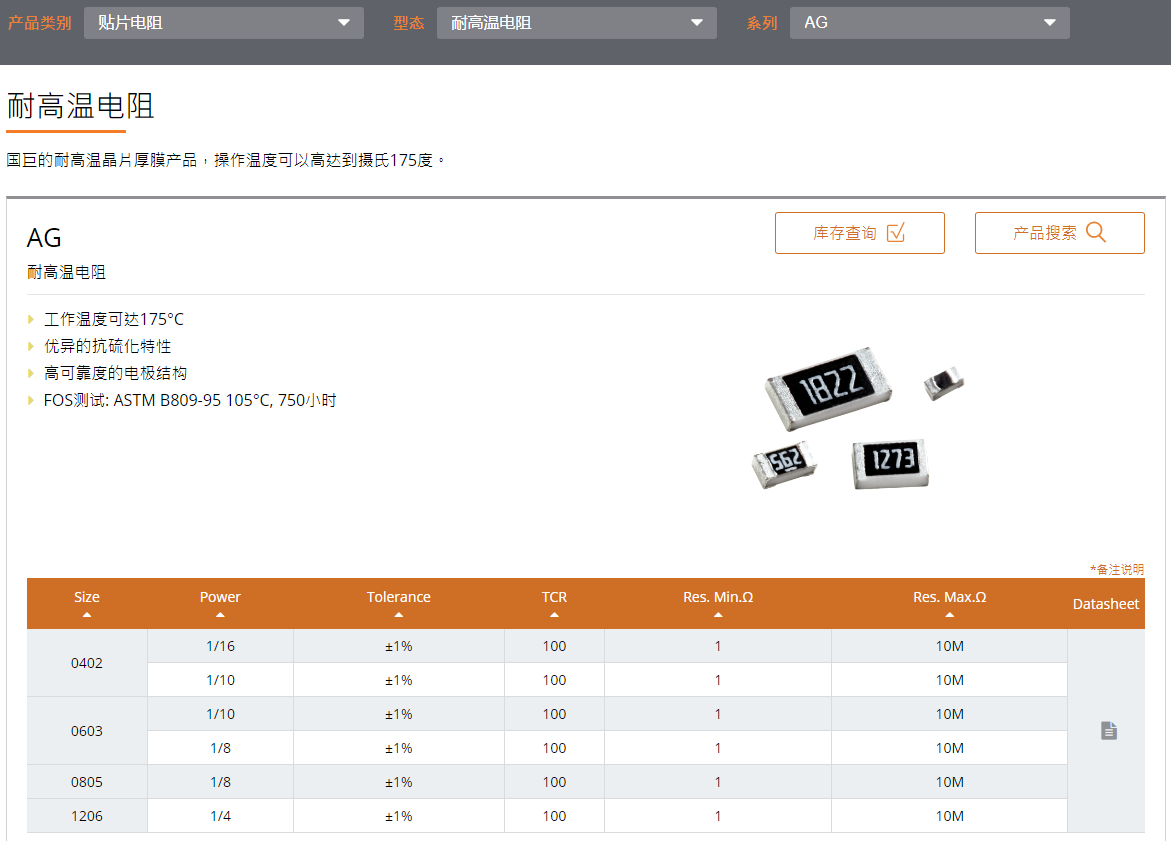Screen dimensions: 1171x841
Task: Click the magnifier icon in 产品搜索
Action: point(1095,232)
